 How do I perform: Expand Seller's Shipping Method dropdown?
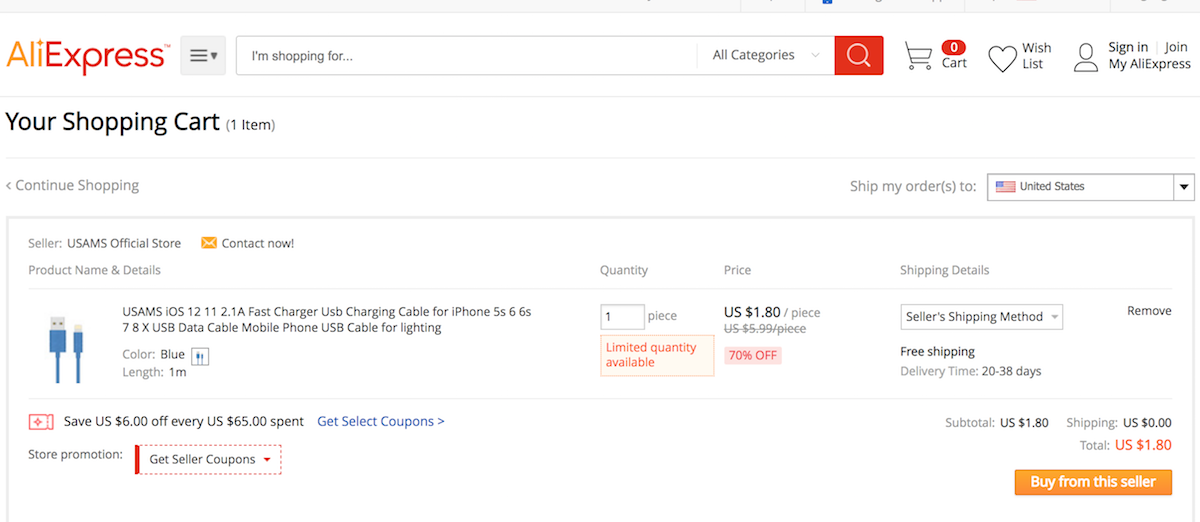pos(981,317)
